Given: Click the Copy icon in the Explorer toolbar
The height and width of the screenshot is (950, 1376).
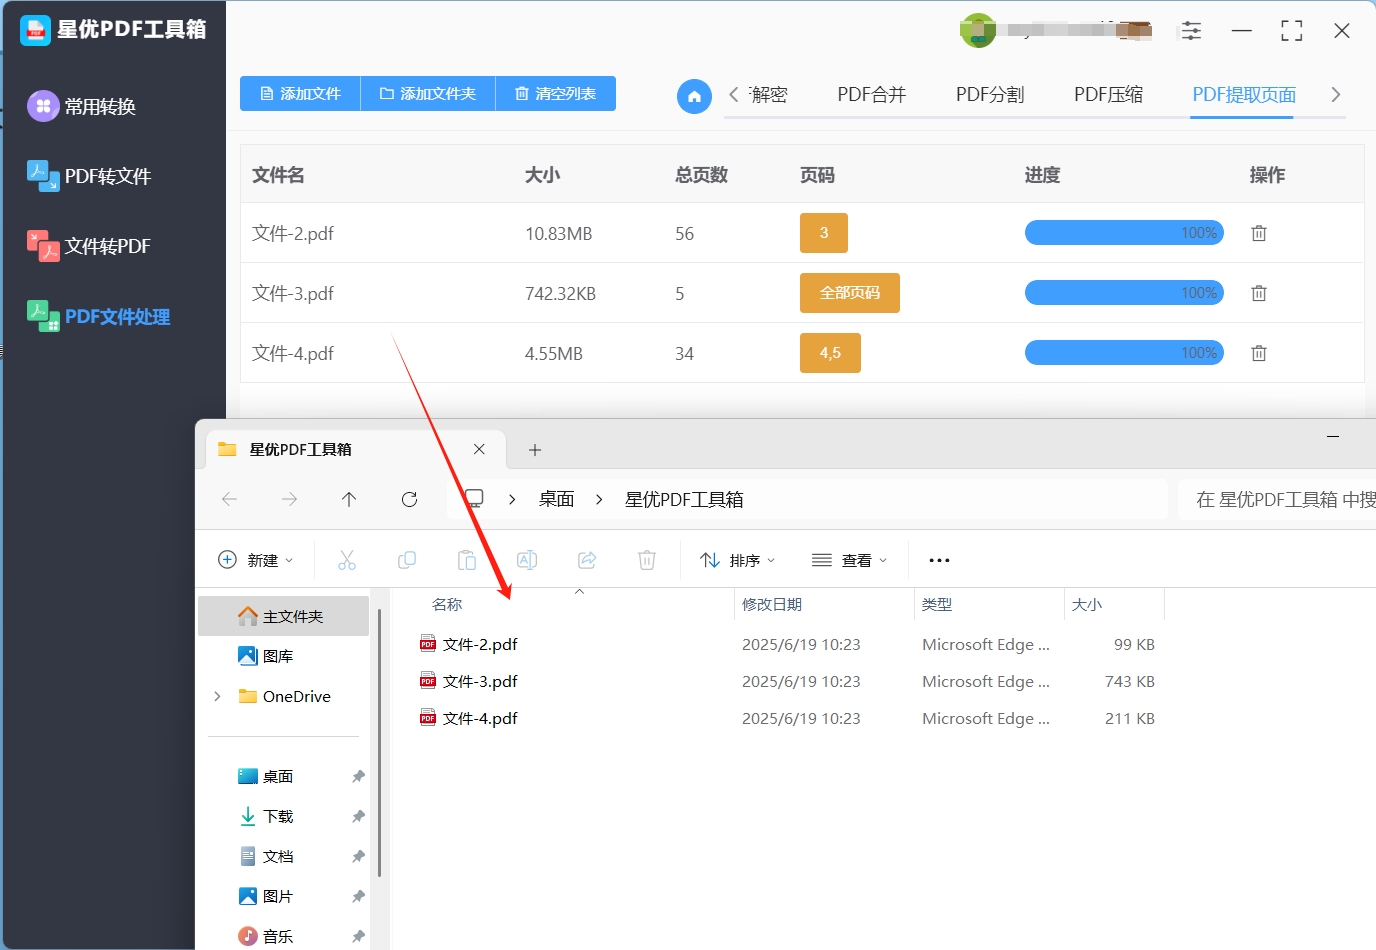Looking at the screenshot, I should (407, 560).
